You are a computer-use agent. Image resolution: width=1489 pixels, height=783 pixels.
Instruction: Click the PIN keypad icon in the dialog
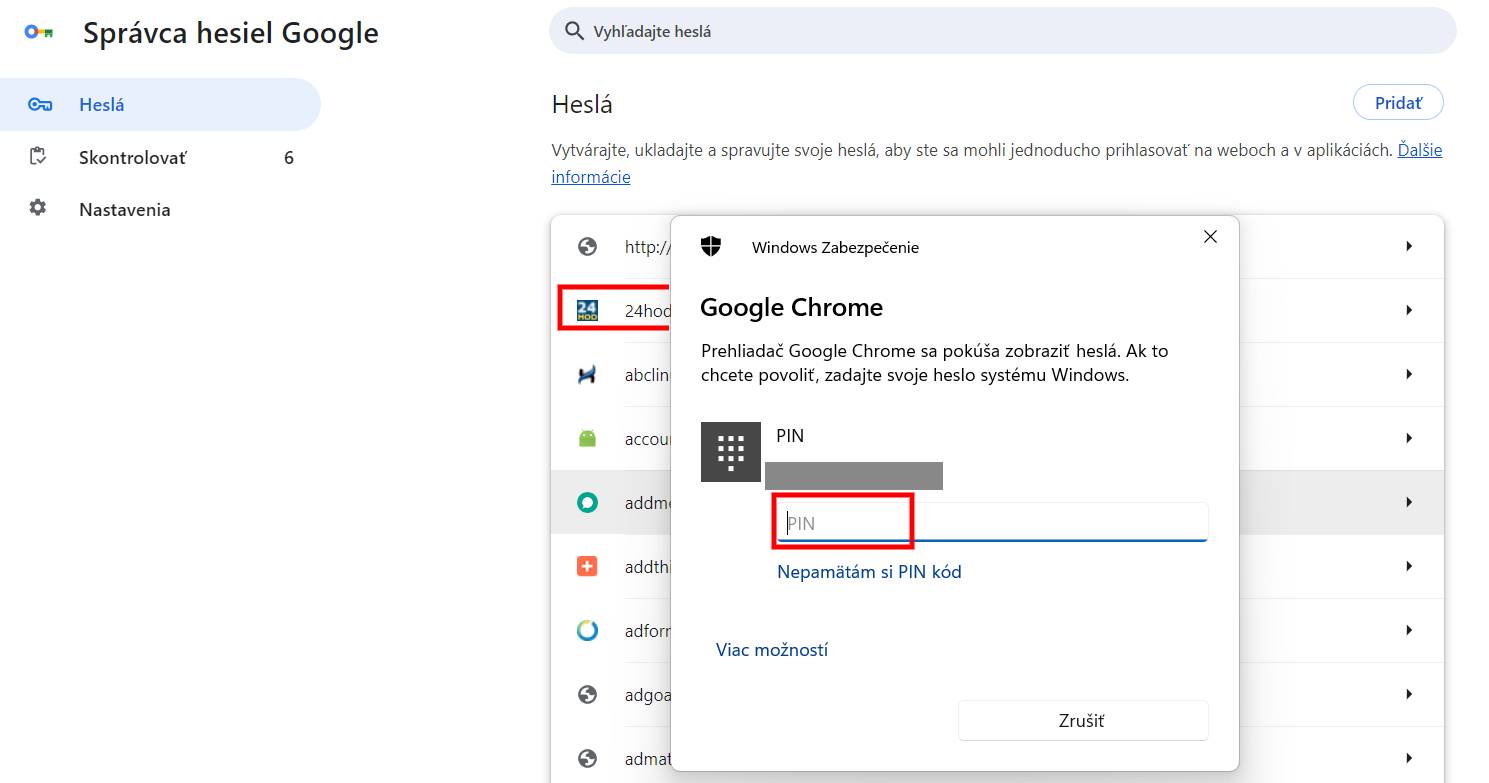(731, 452)
